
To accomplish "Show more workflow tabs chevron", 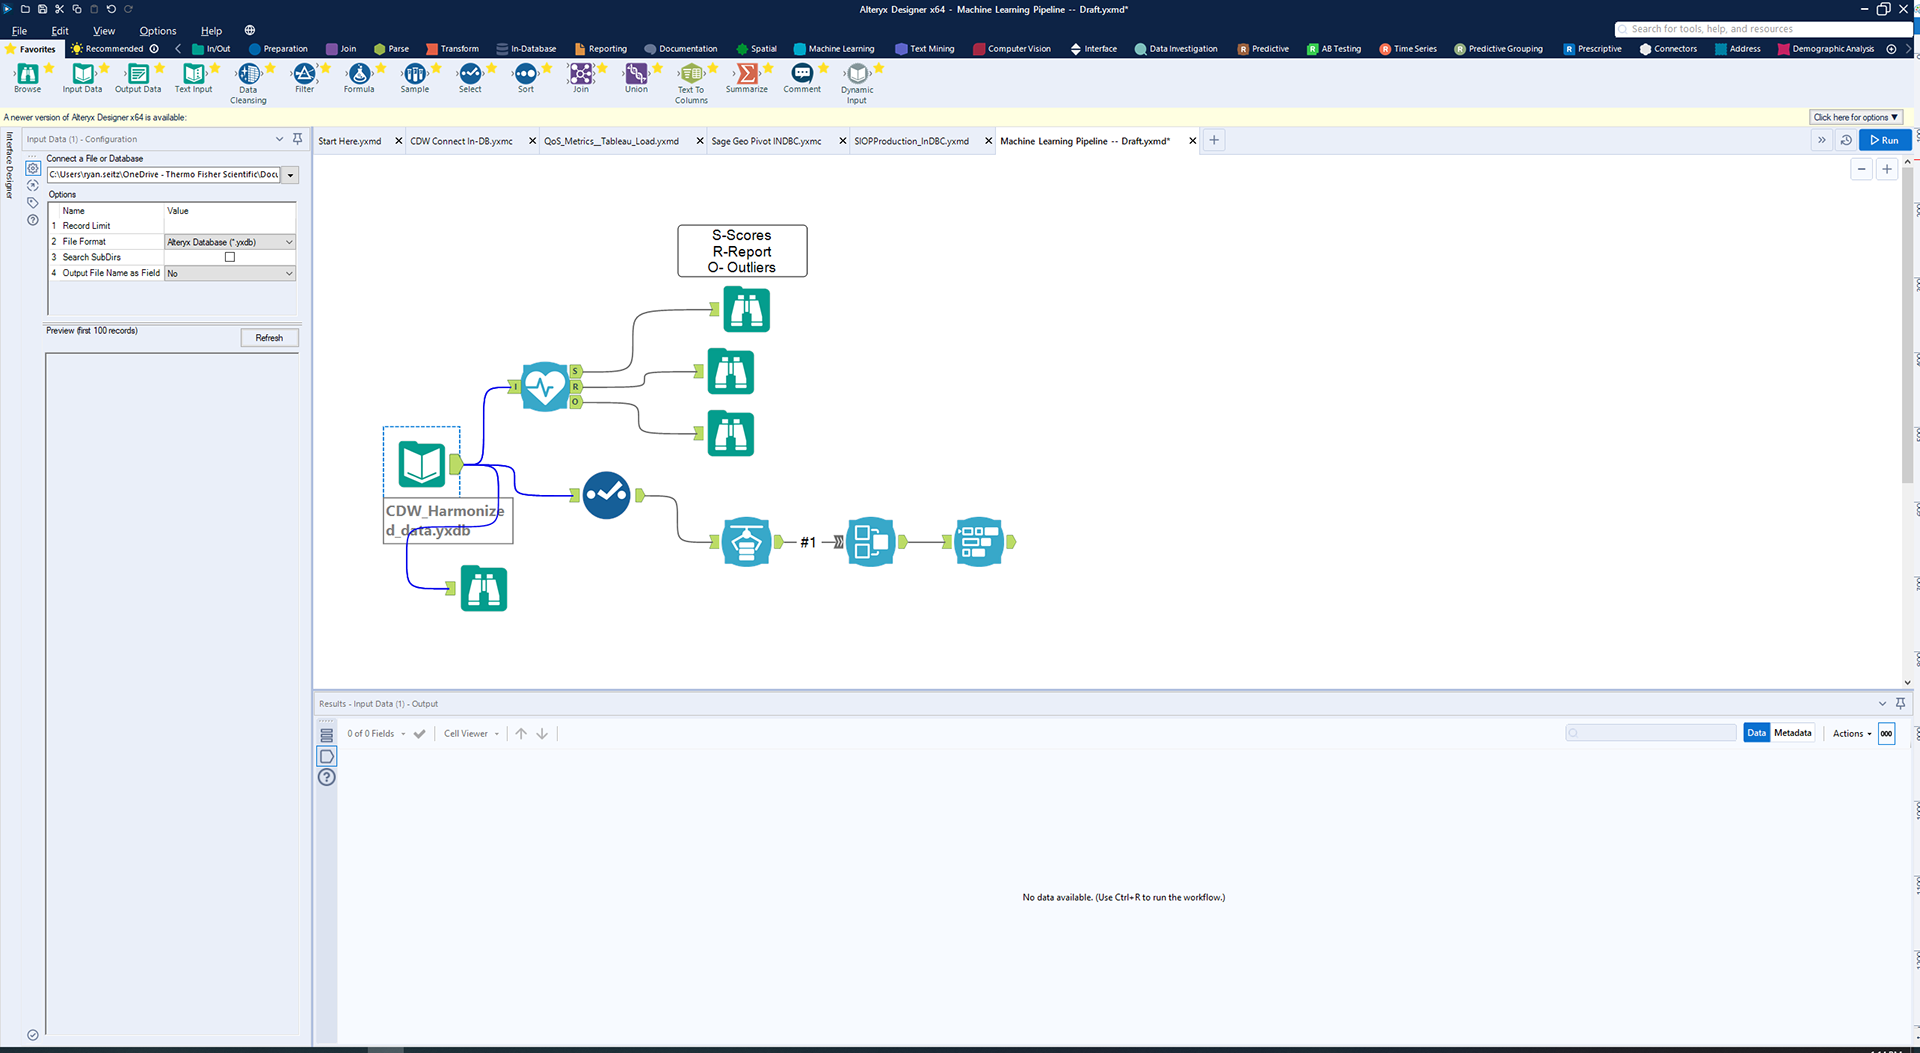I will click(x=1821, y=140).
